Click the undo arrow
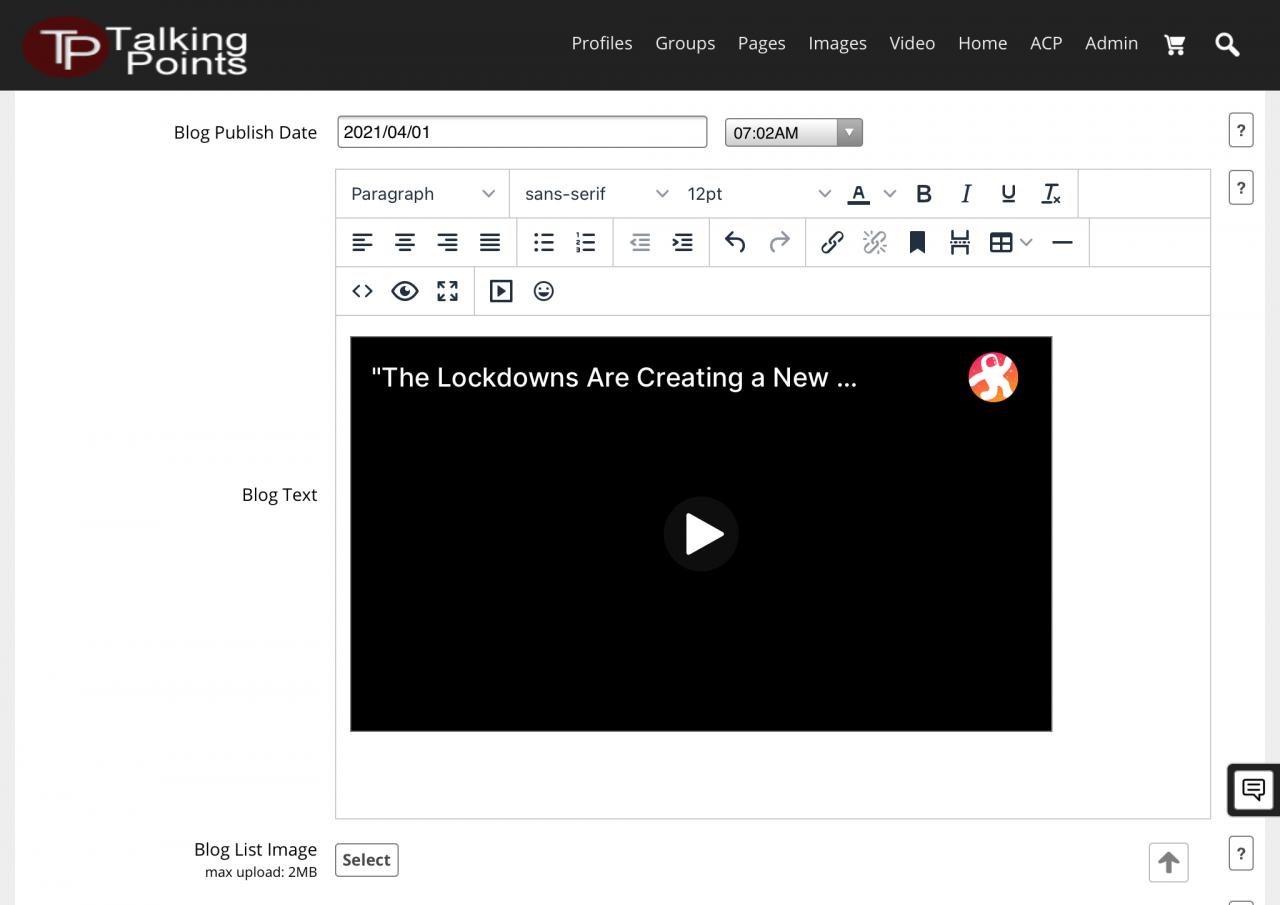 pos(735,242)
